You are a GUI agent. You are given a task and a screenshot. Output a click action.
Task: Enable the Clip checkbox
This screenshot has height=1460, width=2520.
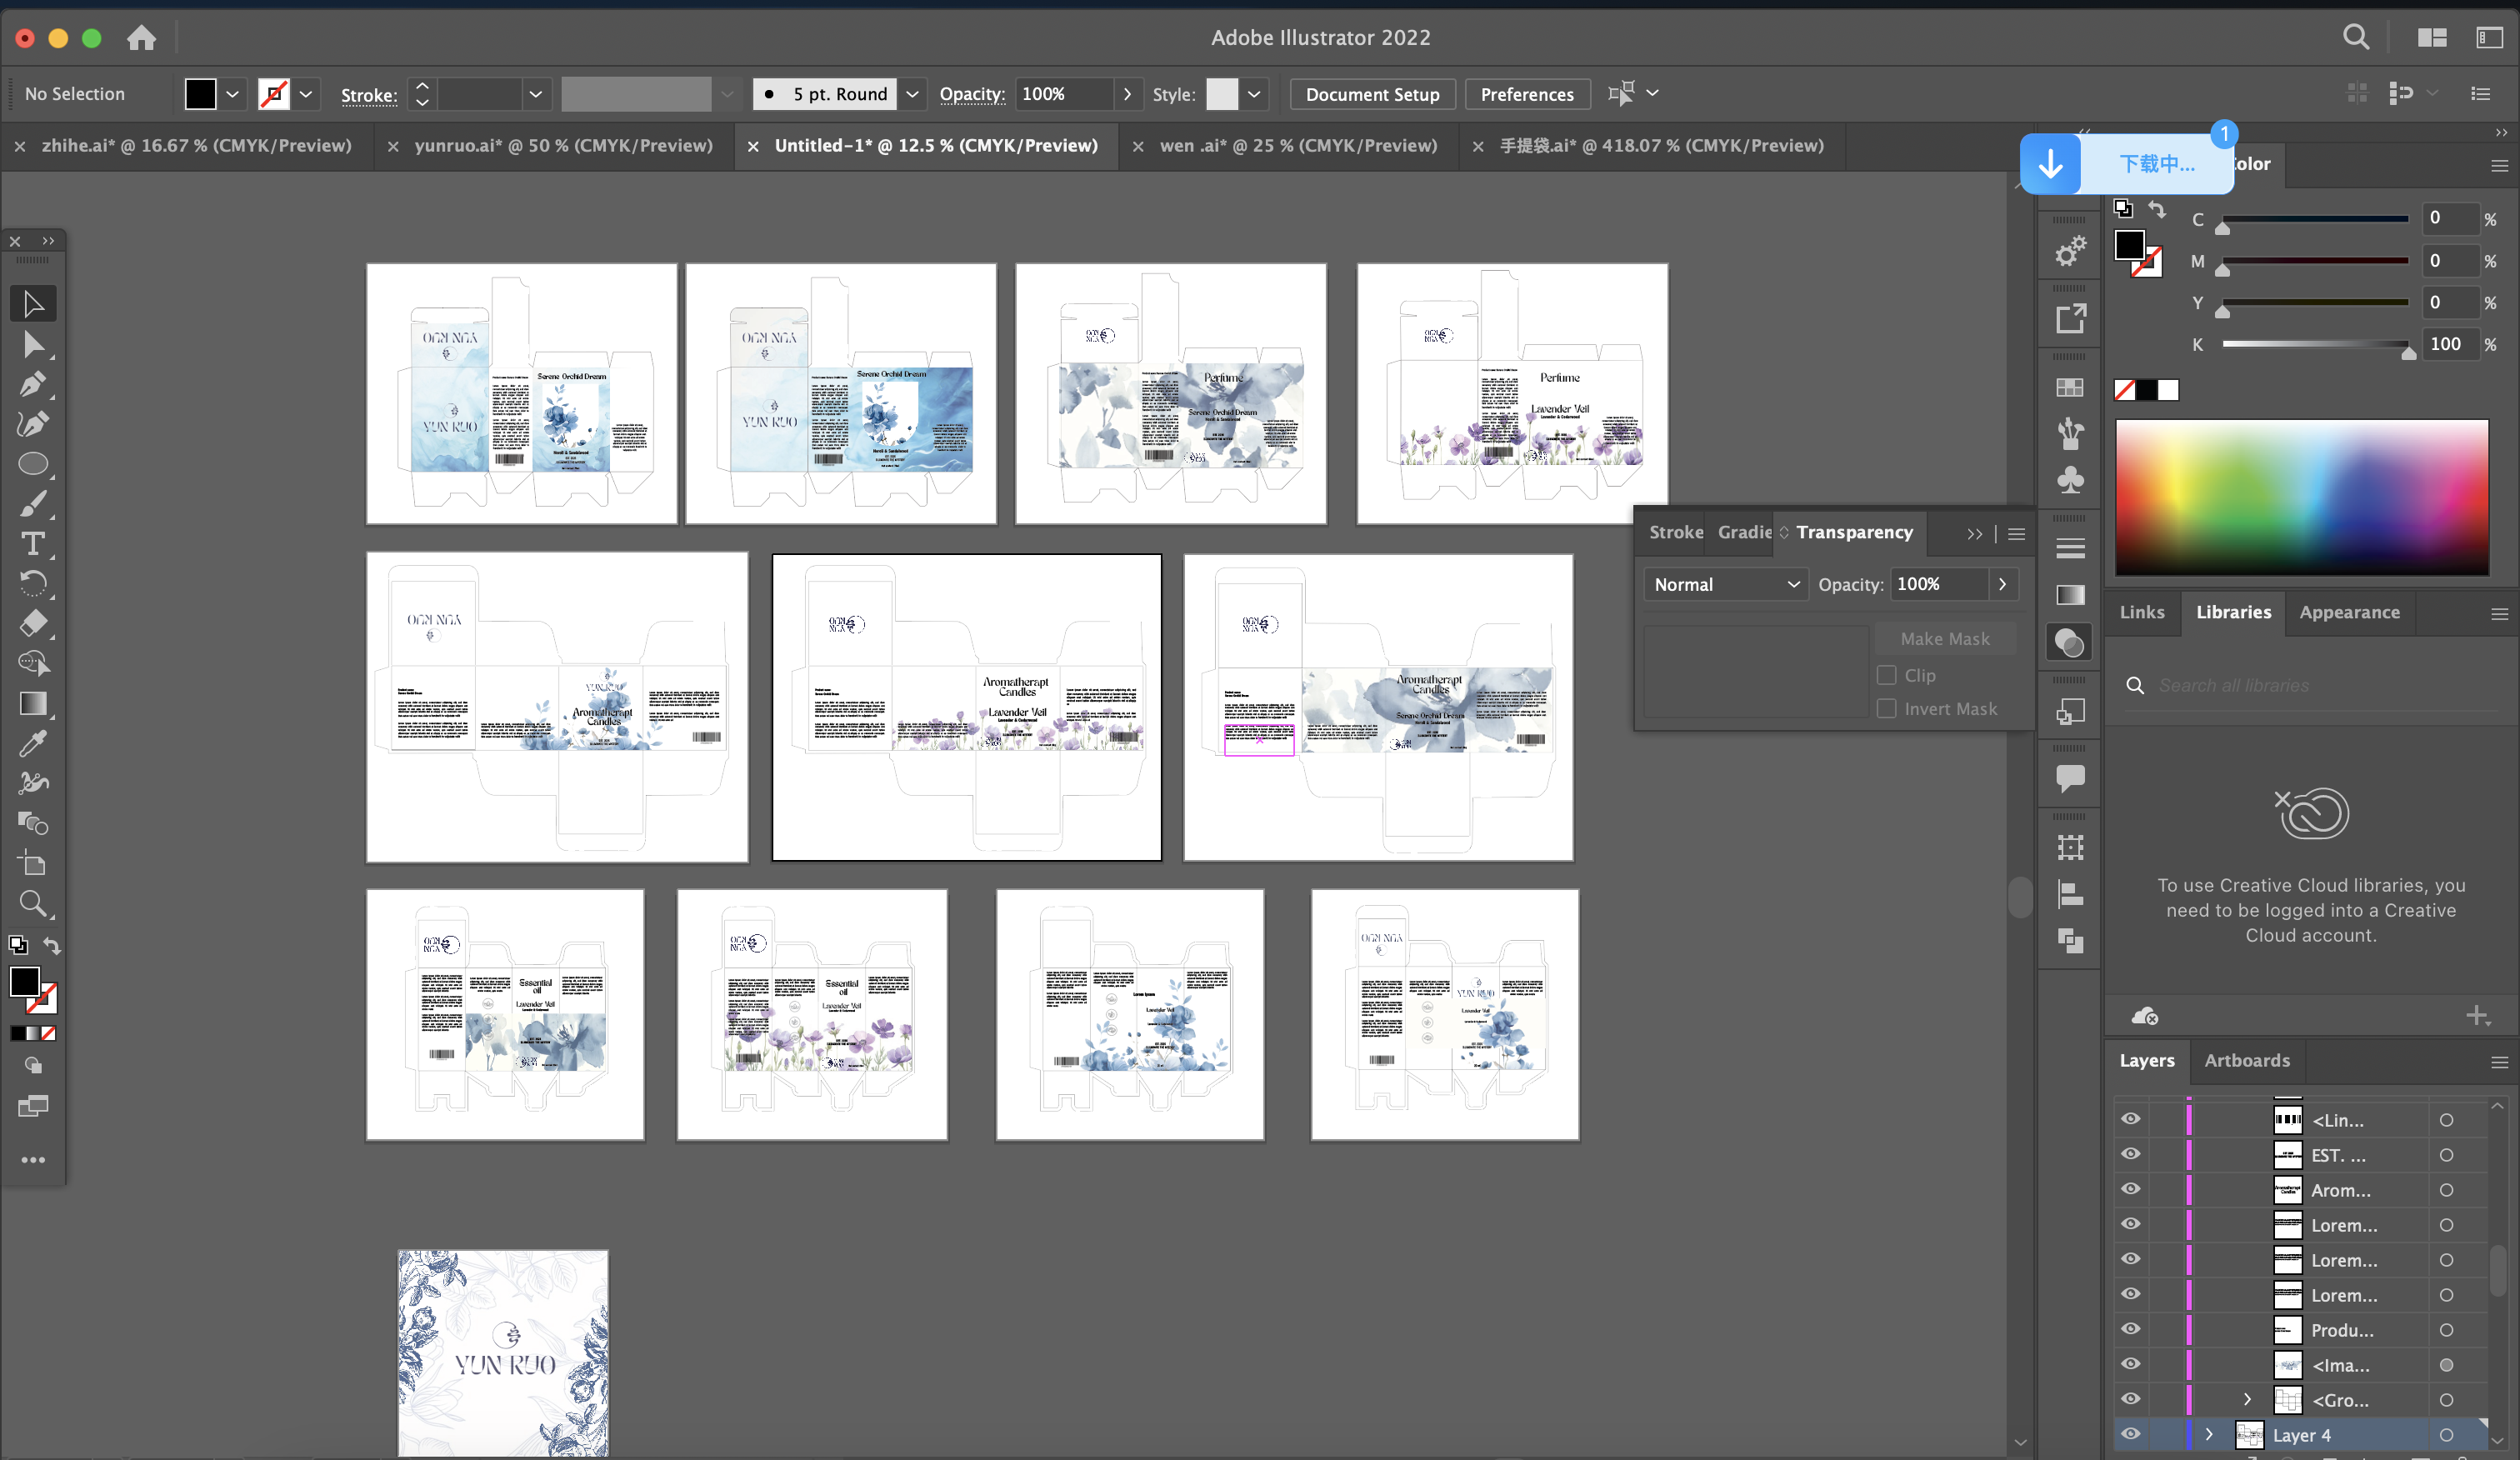pyautogui.click(x=1887, y=675)
